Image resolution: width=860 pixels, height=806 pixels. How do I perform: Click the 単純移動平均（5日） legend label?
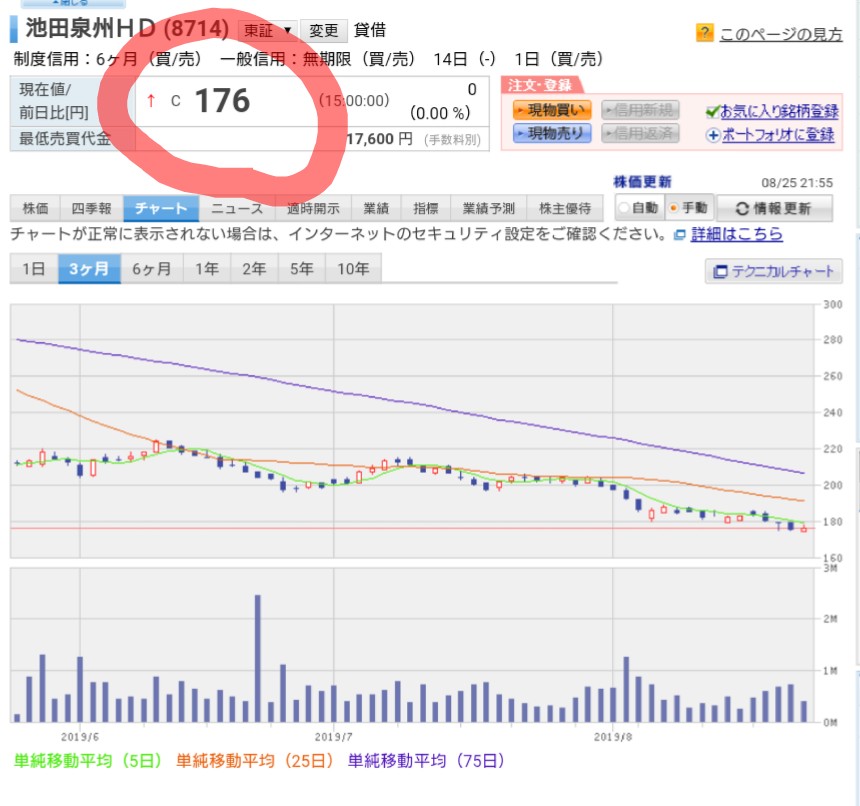coord(88,760)
